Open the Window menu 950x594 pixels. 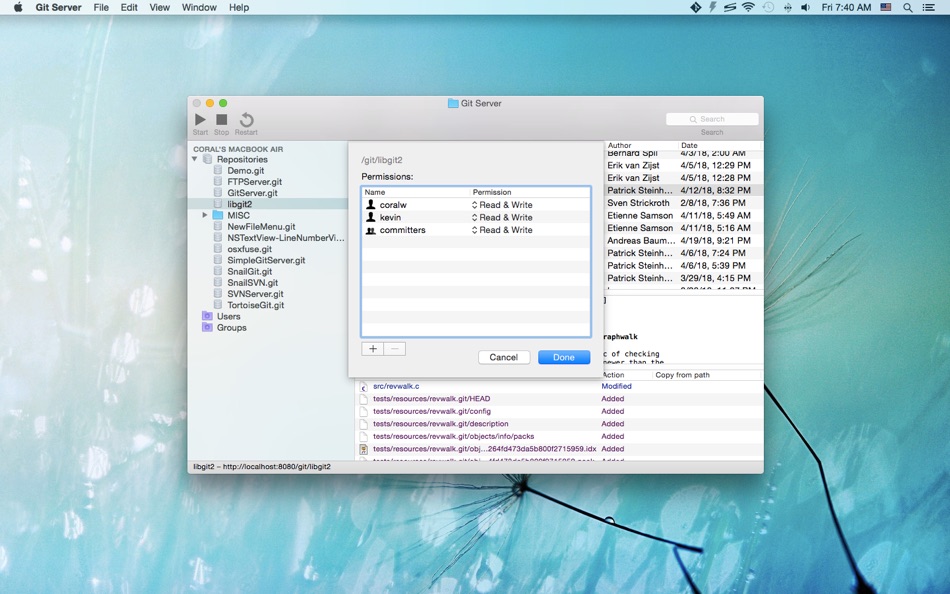(199, 7)
